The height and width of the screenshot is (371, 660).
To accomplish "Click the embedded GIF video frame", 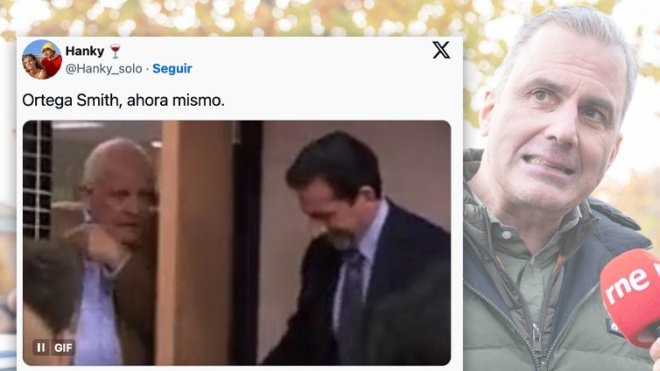I will 237,243.
